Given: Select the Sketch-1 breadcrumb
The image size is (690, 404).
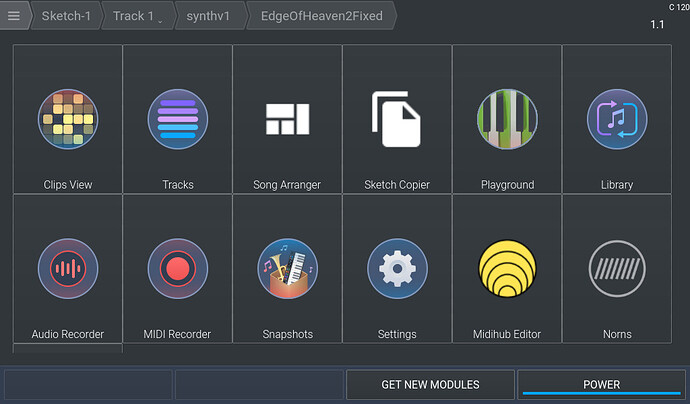Looking at the screenshot, I should click(x=66, y=16).
